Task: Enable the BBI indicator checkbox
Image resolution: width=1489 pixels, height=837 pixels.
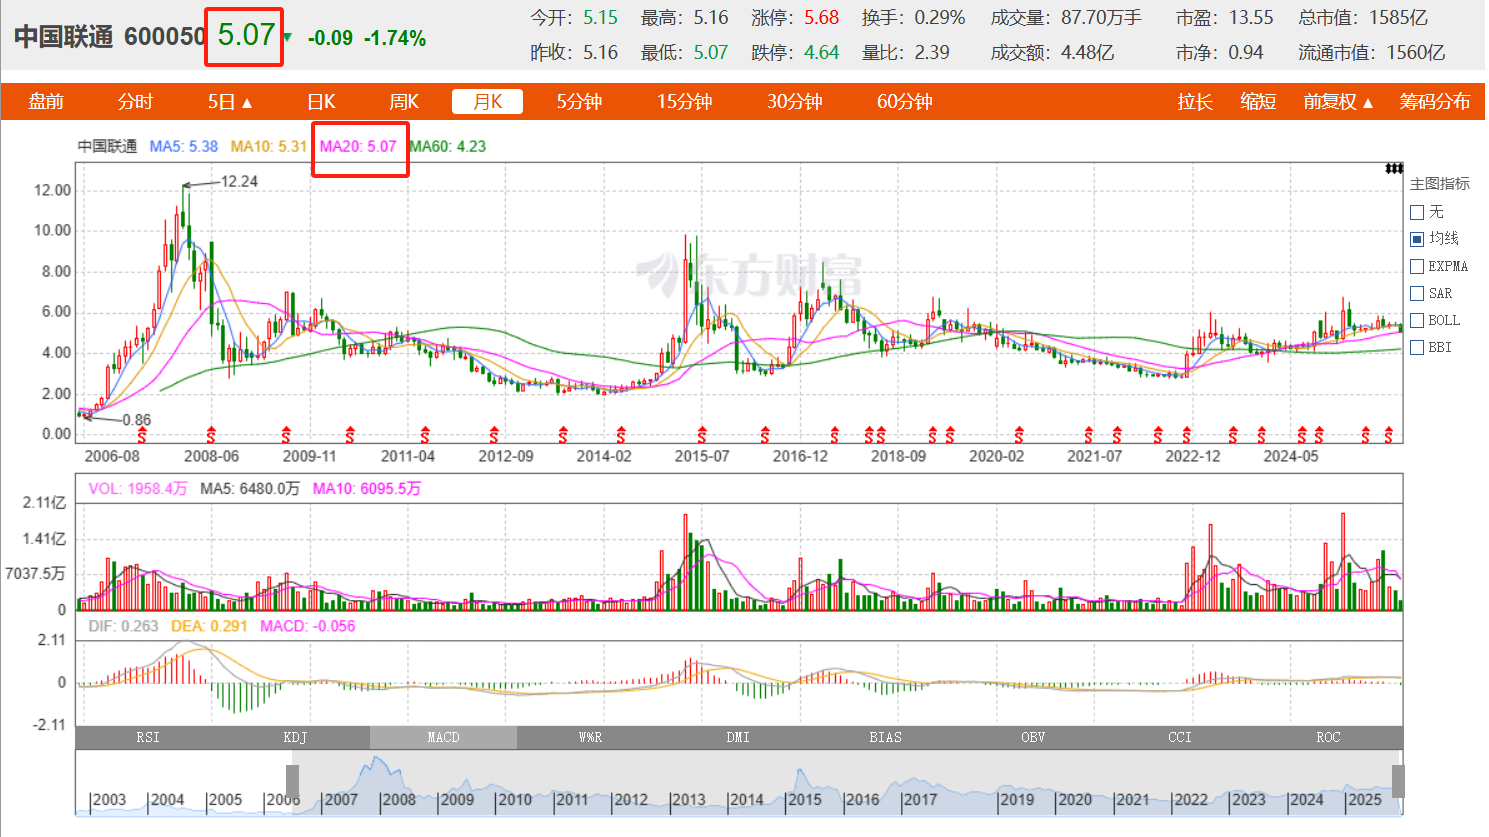Action: (1416, 347)
